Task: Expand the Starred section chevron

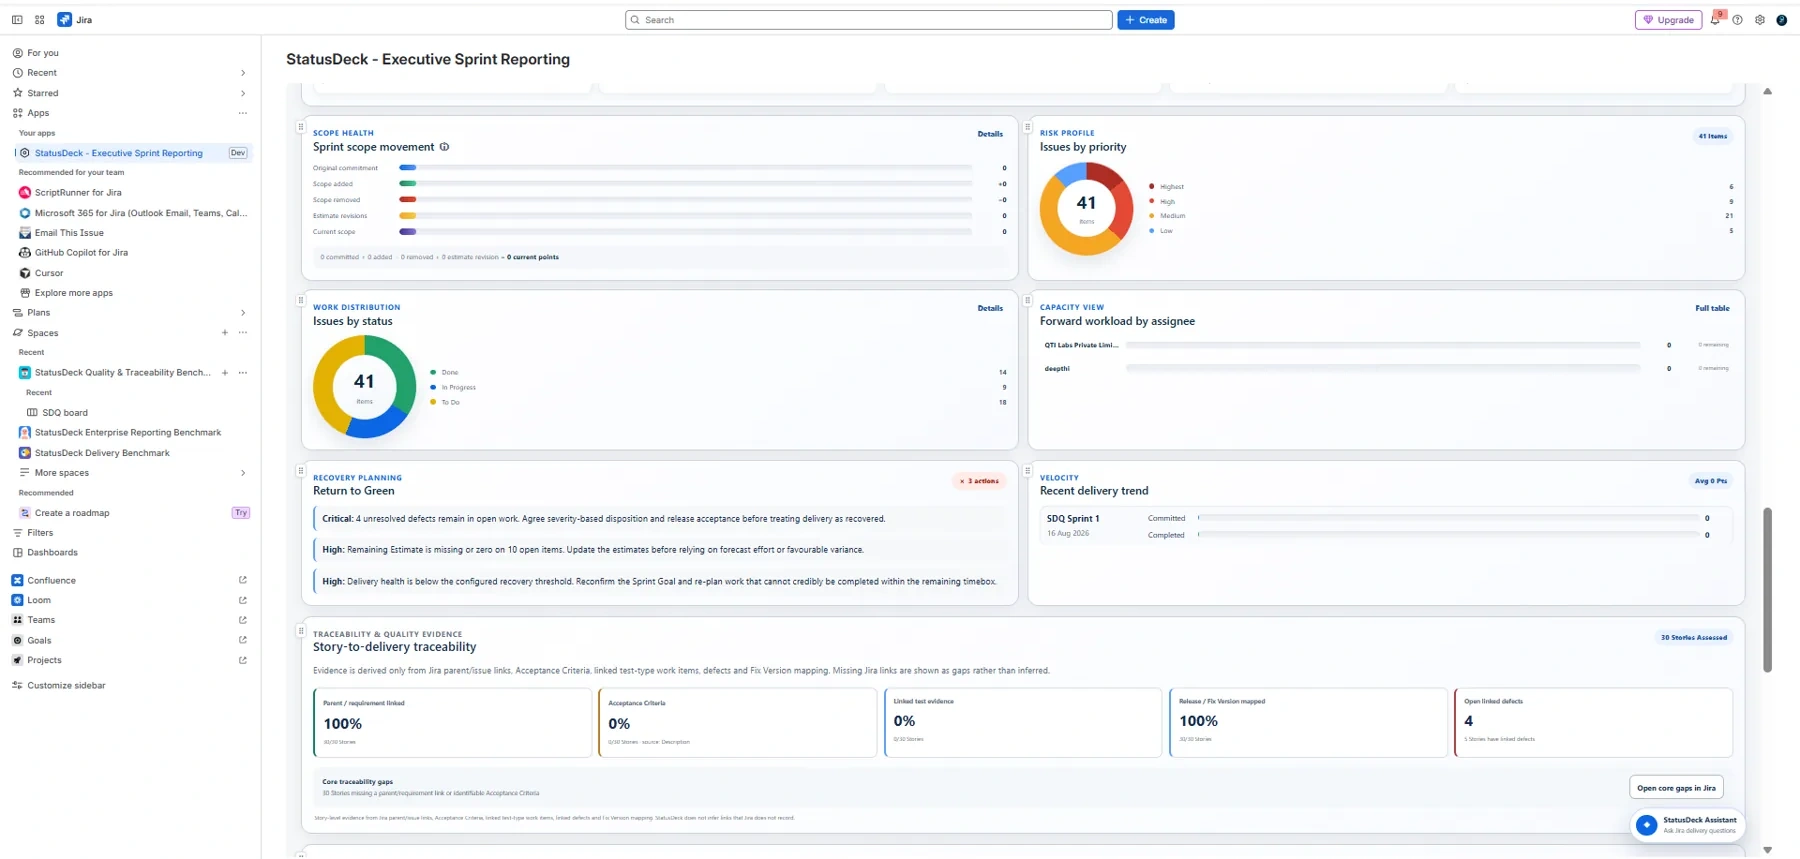Action: click(x=243, y=93)
